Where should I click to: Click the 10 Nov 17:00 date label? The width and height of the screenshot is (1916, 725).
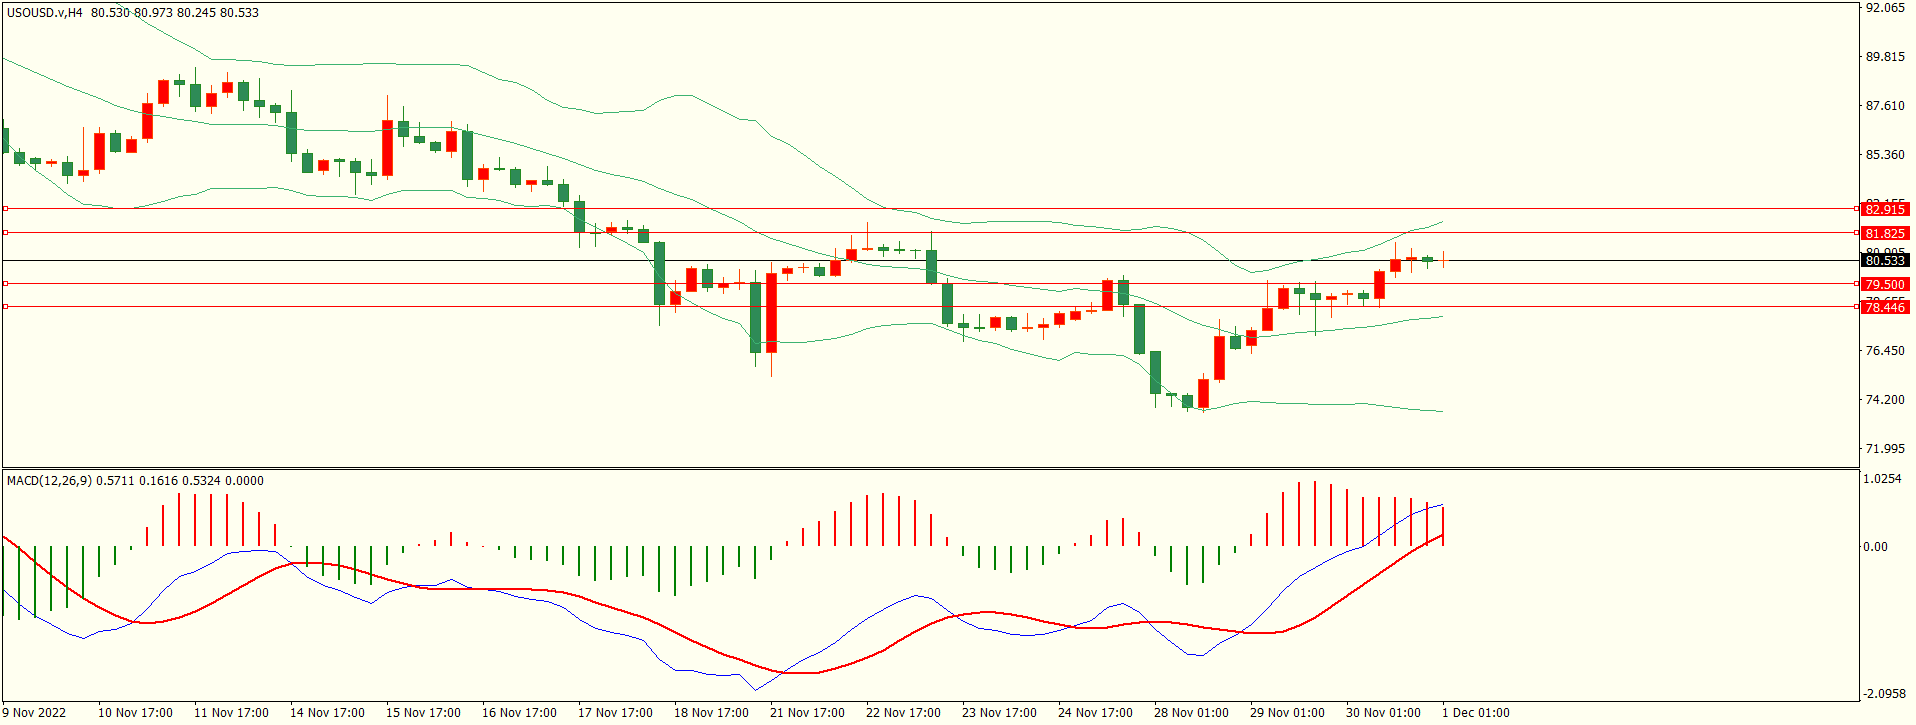[x=135, y=713]
